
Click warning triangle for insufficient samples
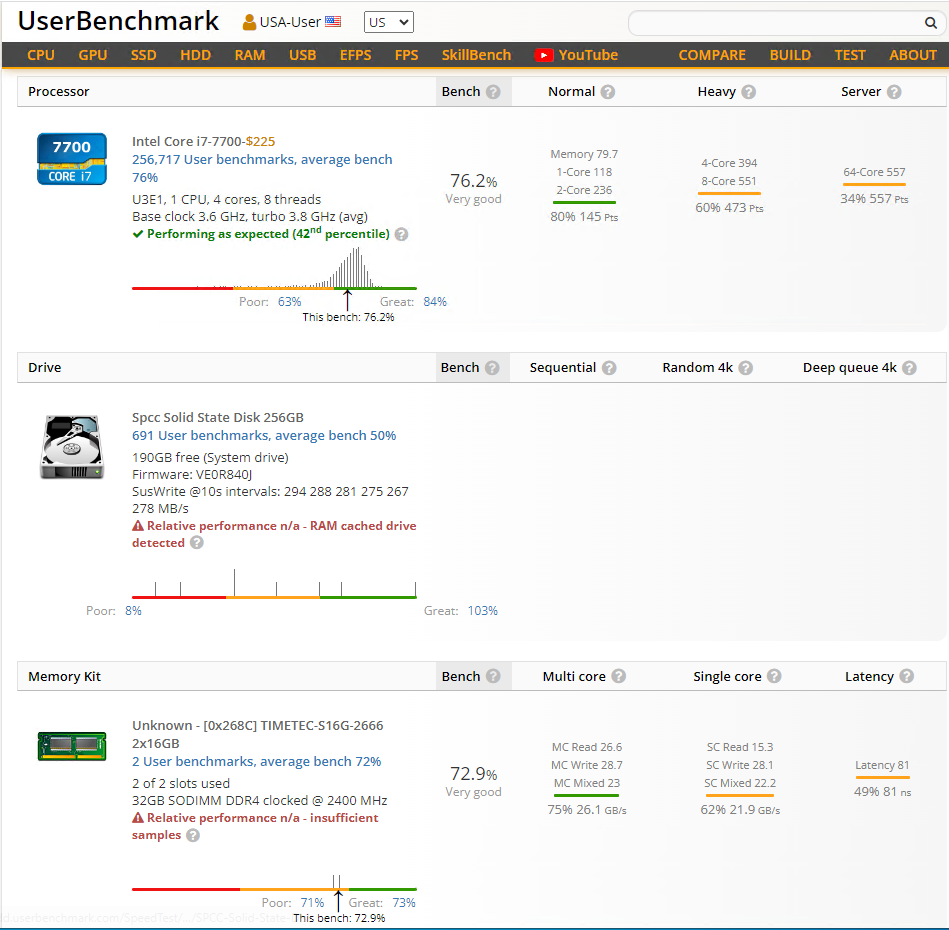(x=138, y=818)
